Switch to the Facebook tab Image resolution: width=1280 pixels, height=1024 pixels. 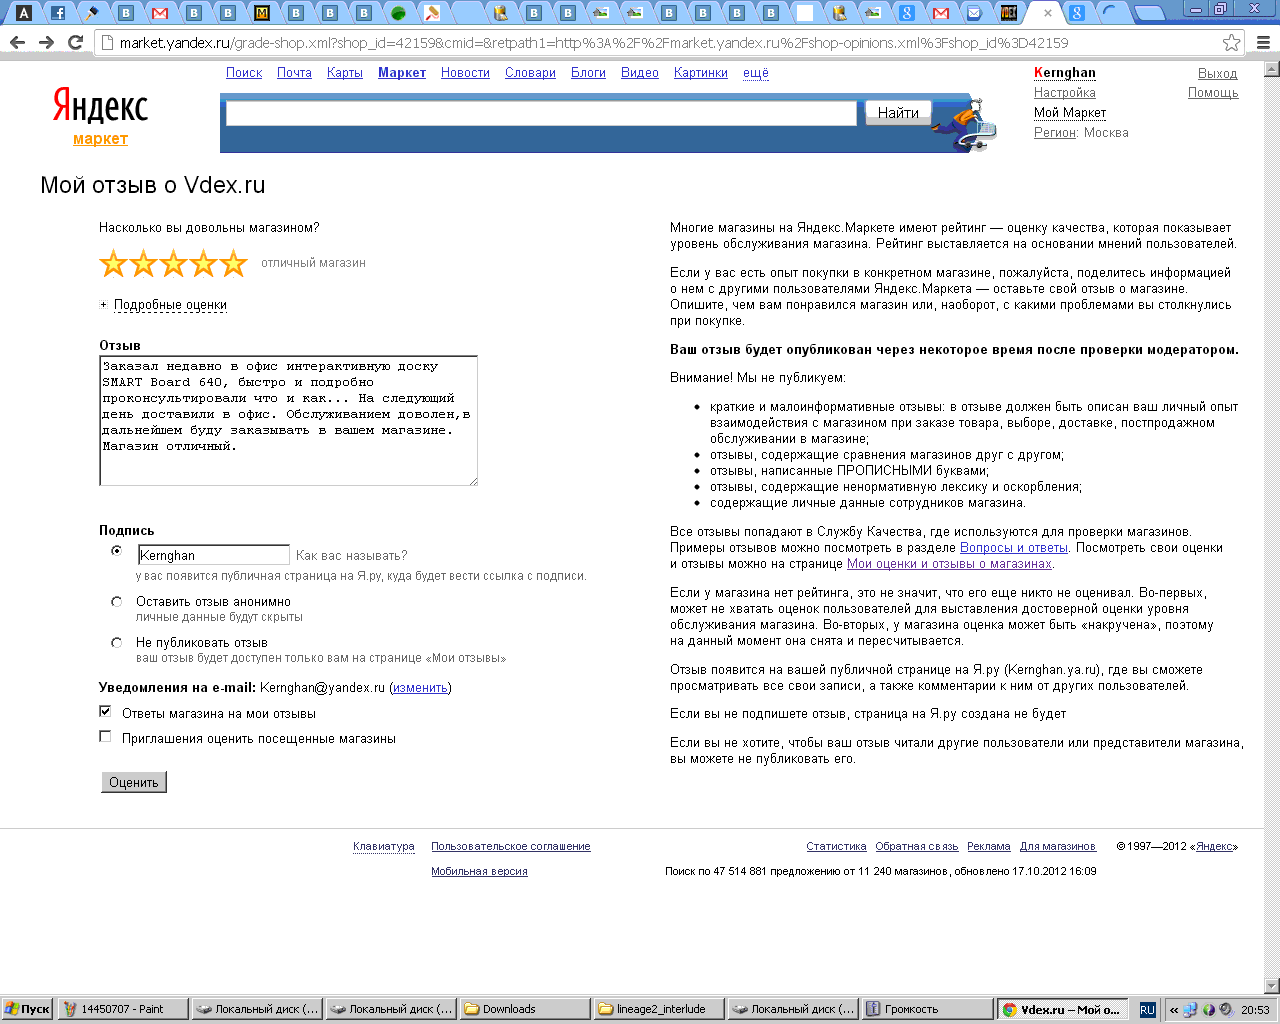click(58, 13)
